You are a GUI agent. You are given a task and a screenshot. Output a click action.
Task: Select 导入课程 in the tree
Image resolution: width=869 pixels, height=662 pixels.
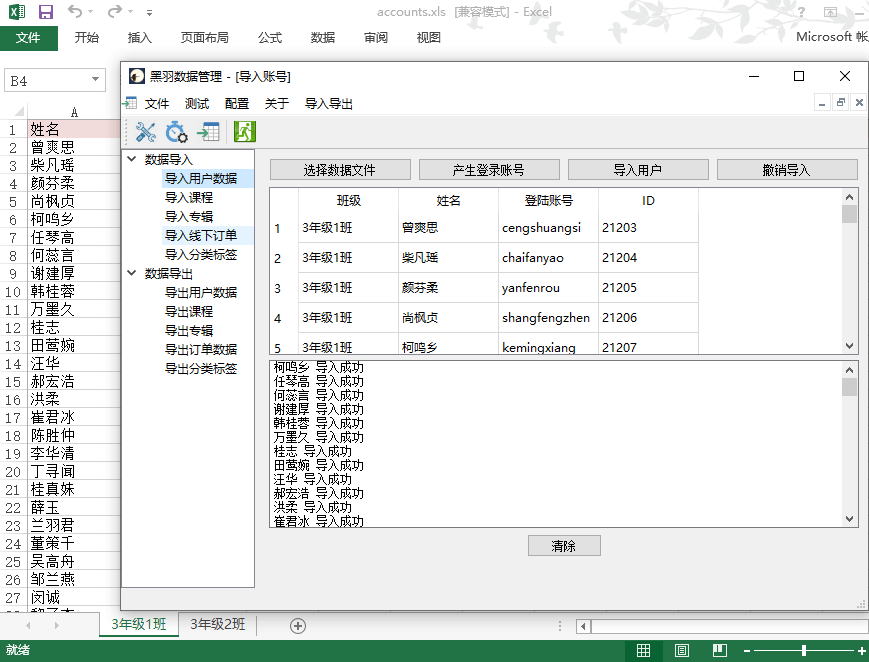[x=189, y=197]
